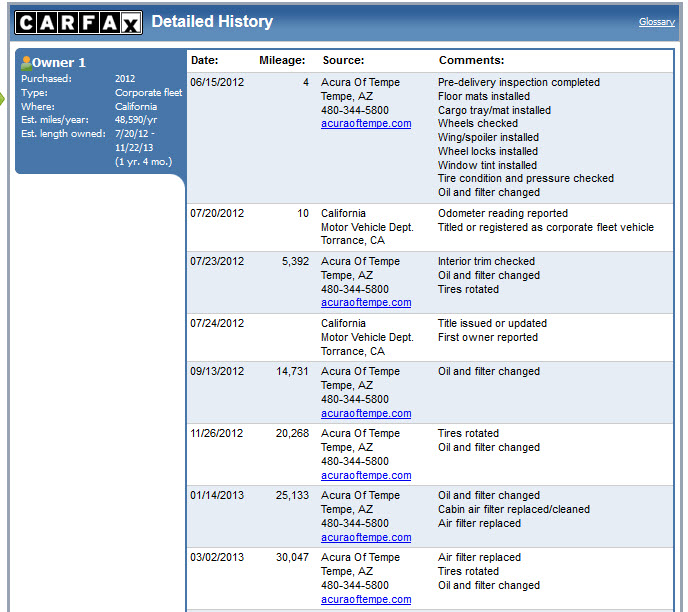This screenshot has width=688, height=612.
Task: Click the CARFAX logo
Action: pos(79,23)
